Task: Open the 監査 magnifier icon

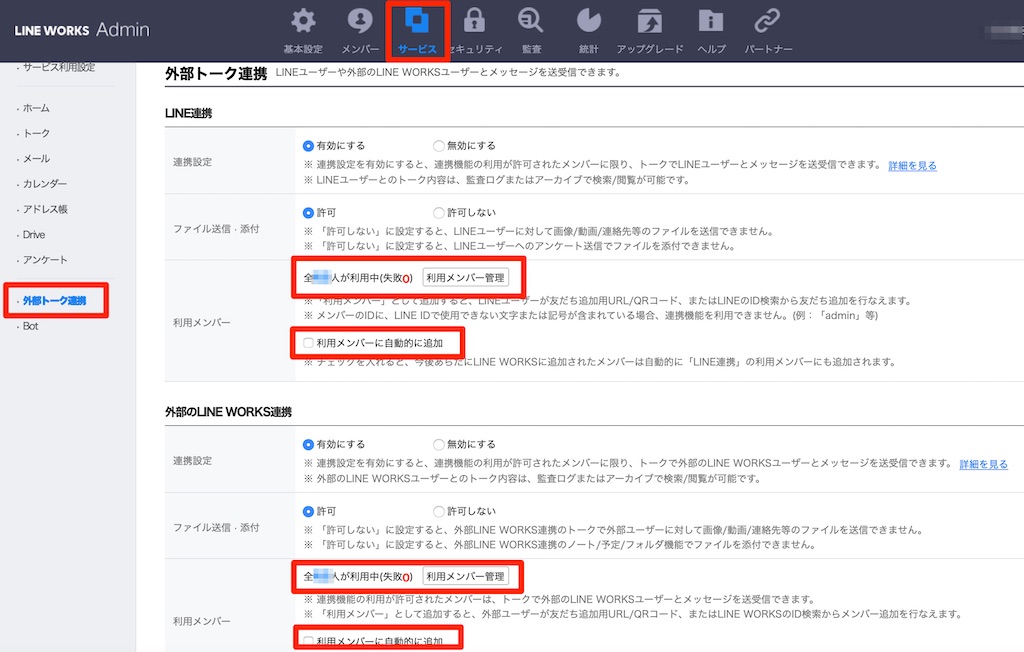Action: tap(531, 22)
